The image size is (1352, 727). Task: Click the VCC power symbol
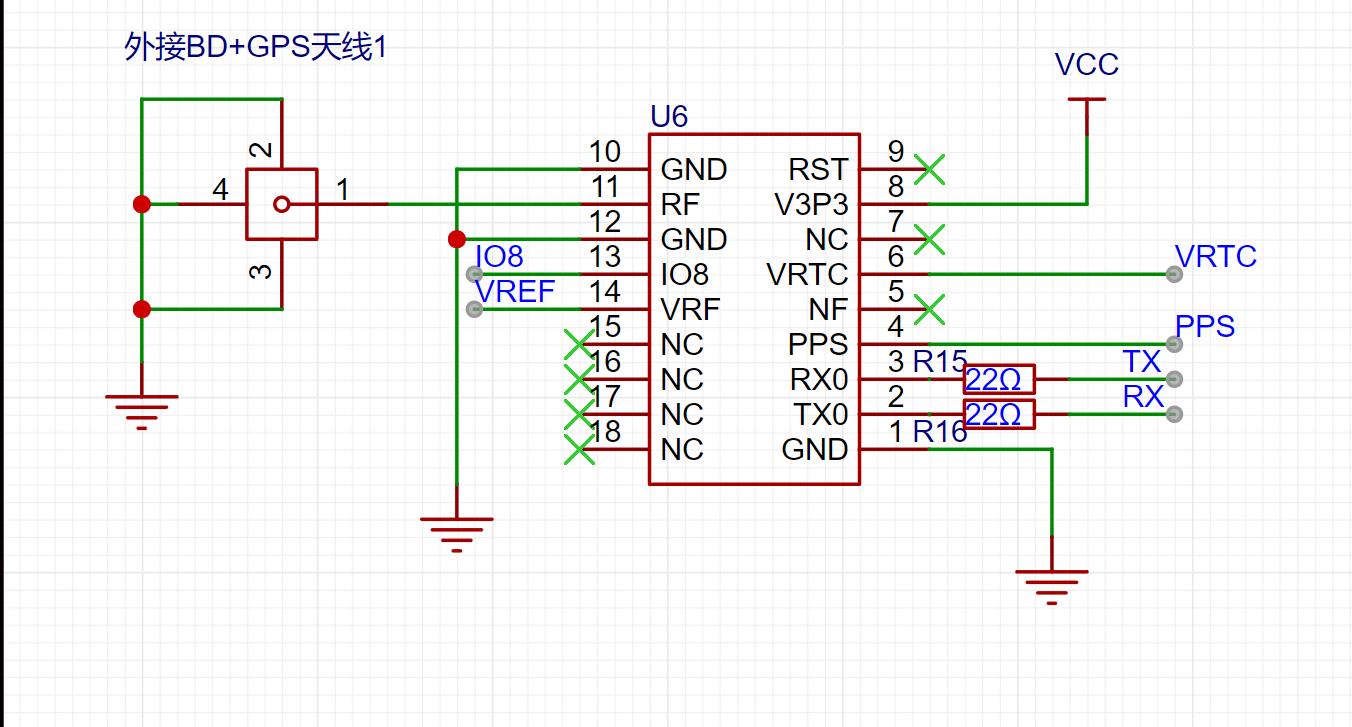(x=1087, y=99)
